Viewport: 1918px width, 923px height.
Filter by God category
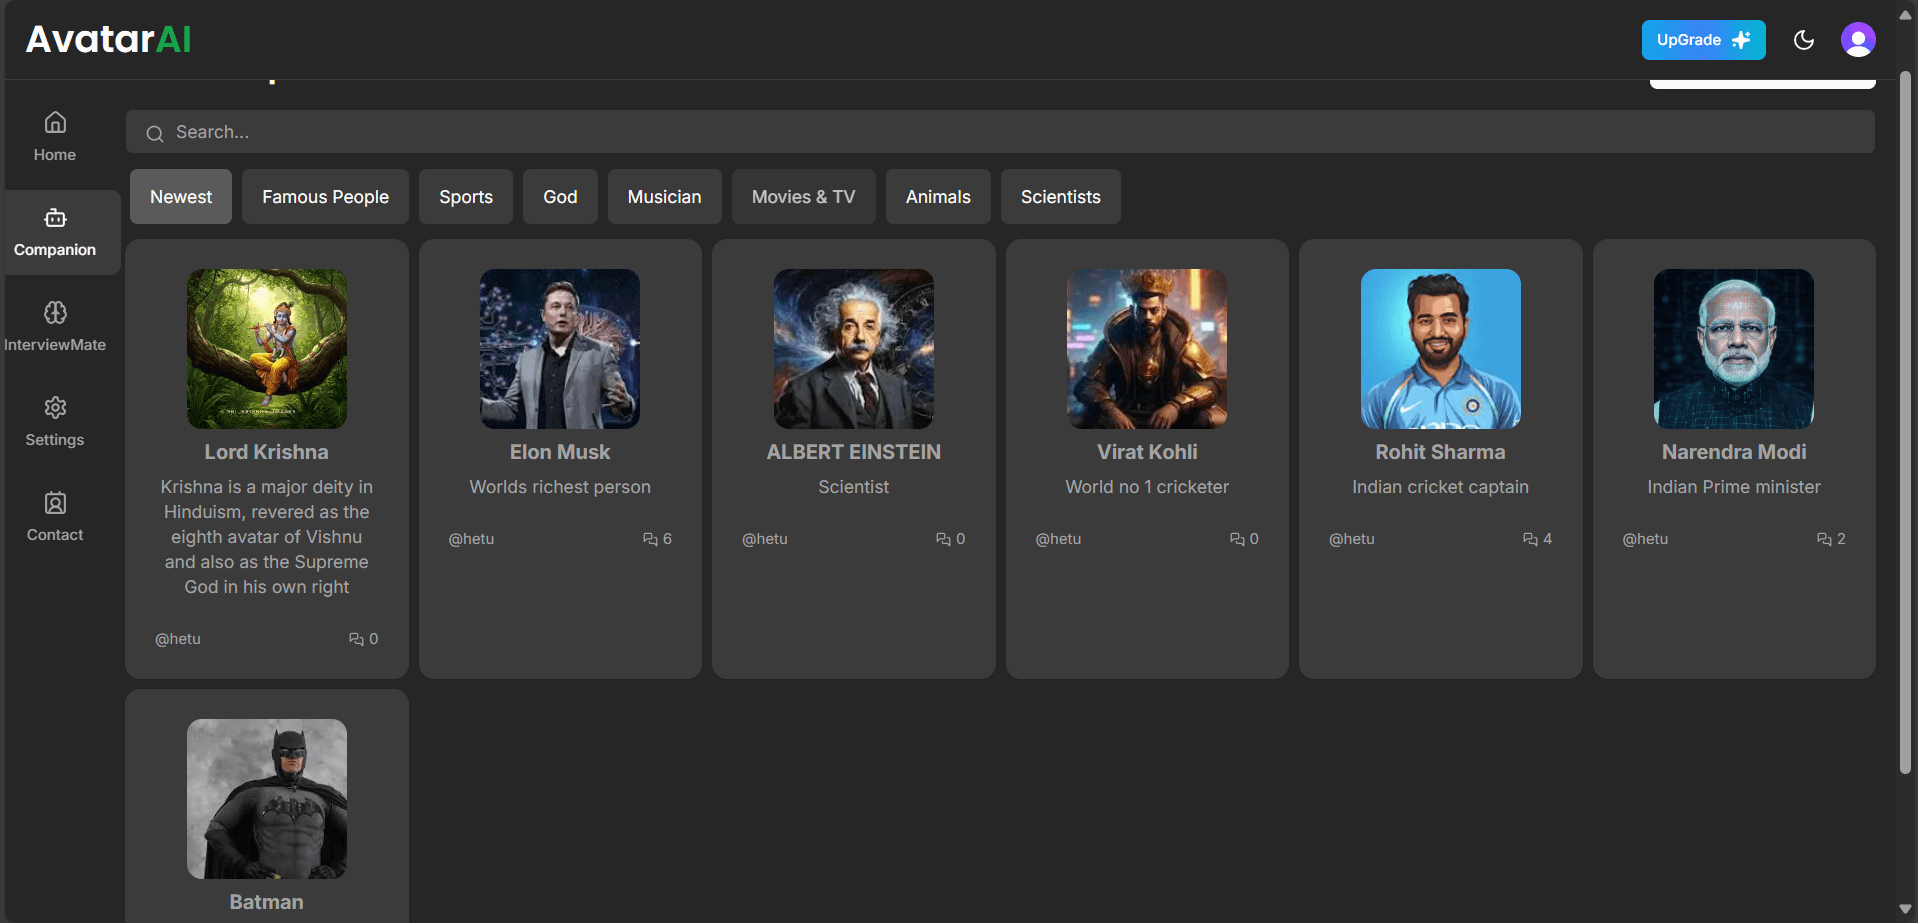click(x=560, y=197)
